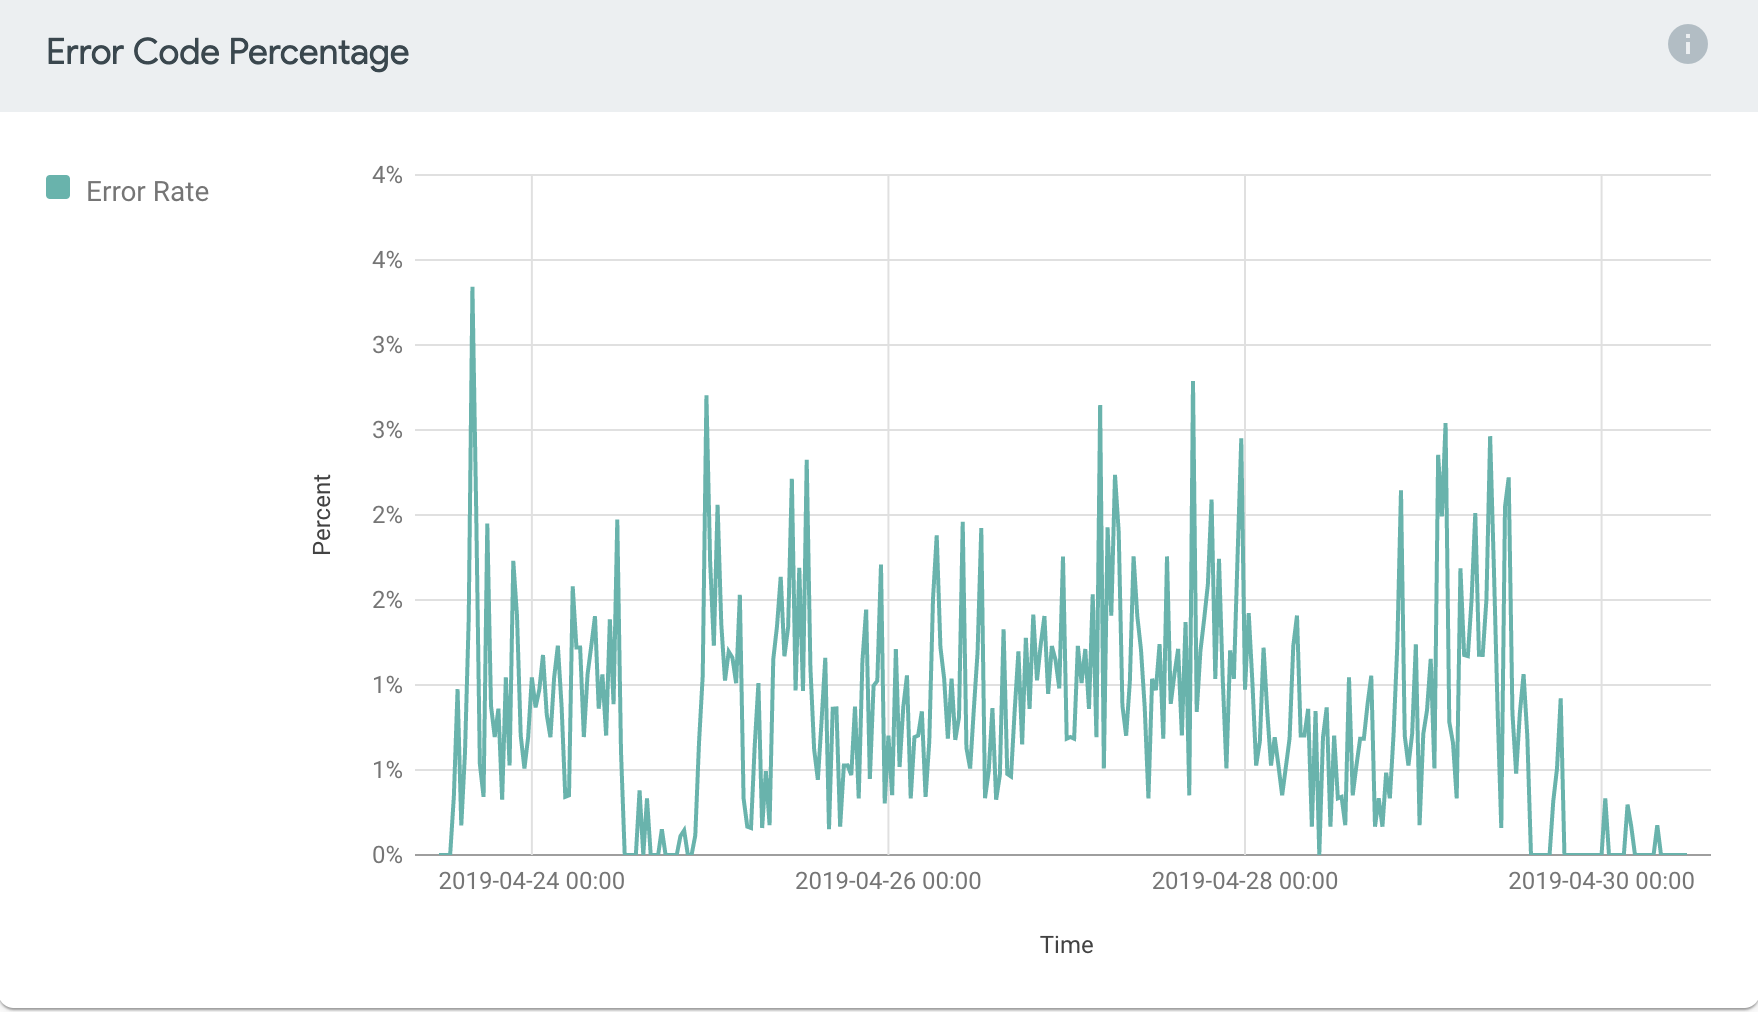Viewport: 1758px width, 1012px height.
Task: Click the upper 2% y-axis label
Action: point(387,515)
